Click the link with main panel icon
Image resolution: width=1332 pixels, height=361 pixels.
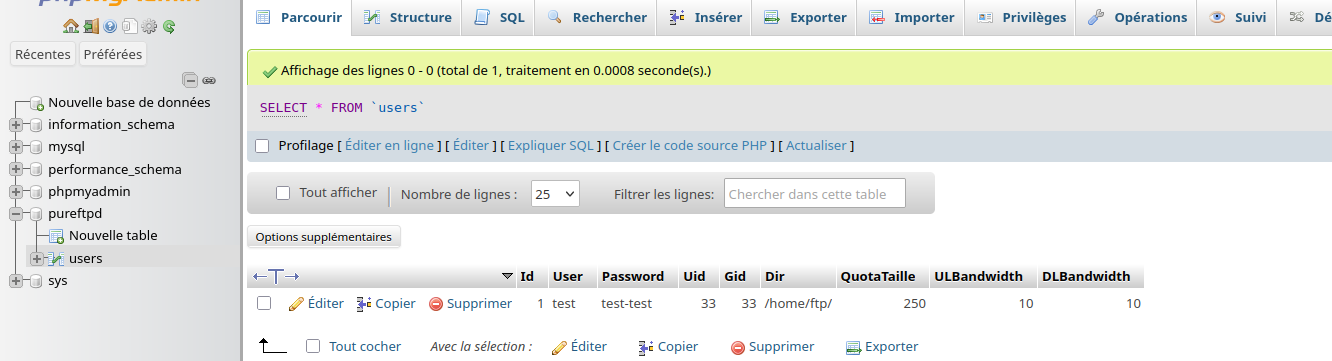pos(209,80)
